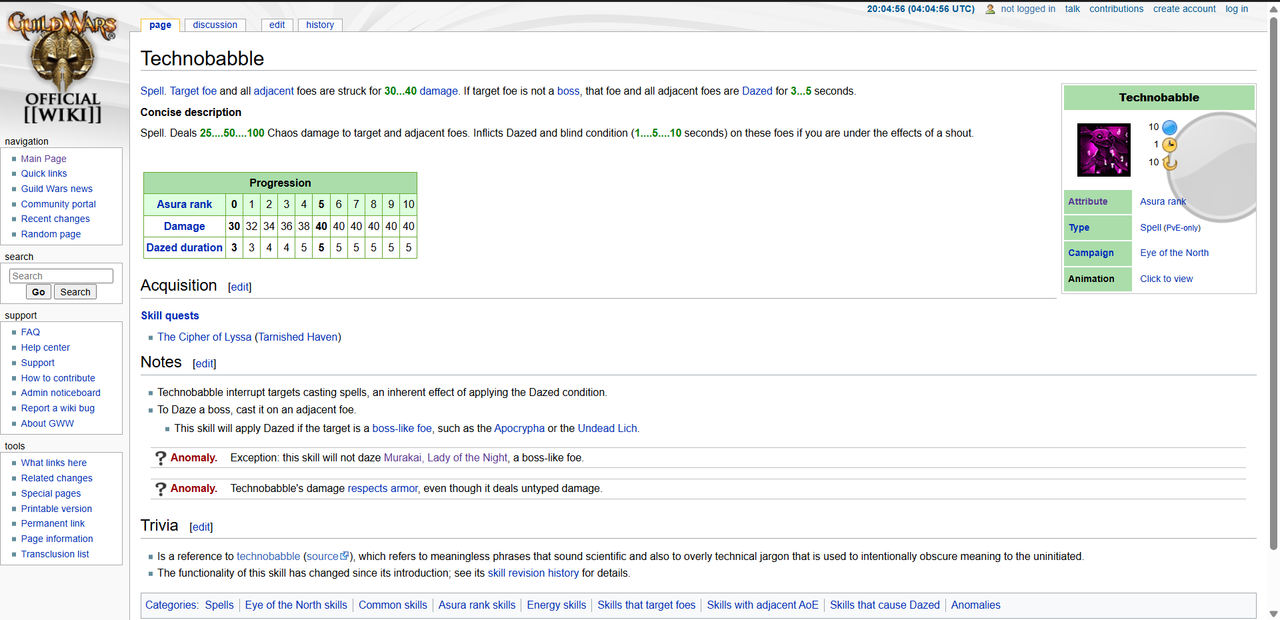Click the Damage row header link

pyautogui.click(x=184, y=226)
